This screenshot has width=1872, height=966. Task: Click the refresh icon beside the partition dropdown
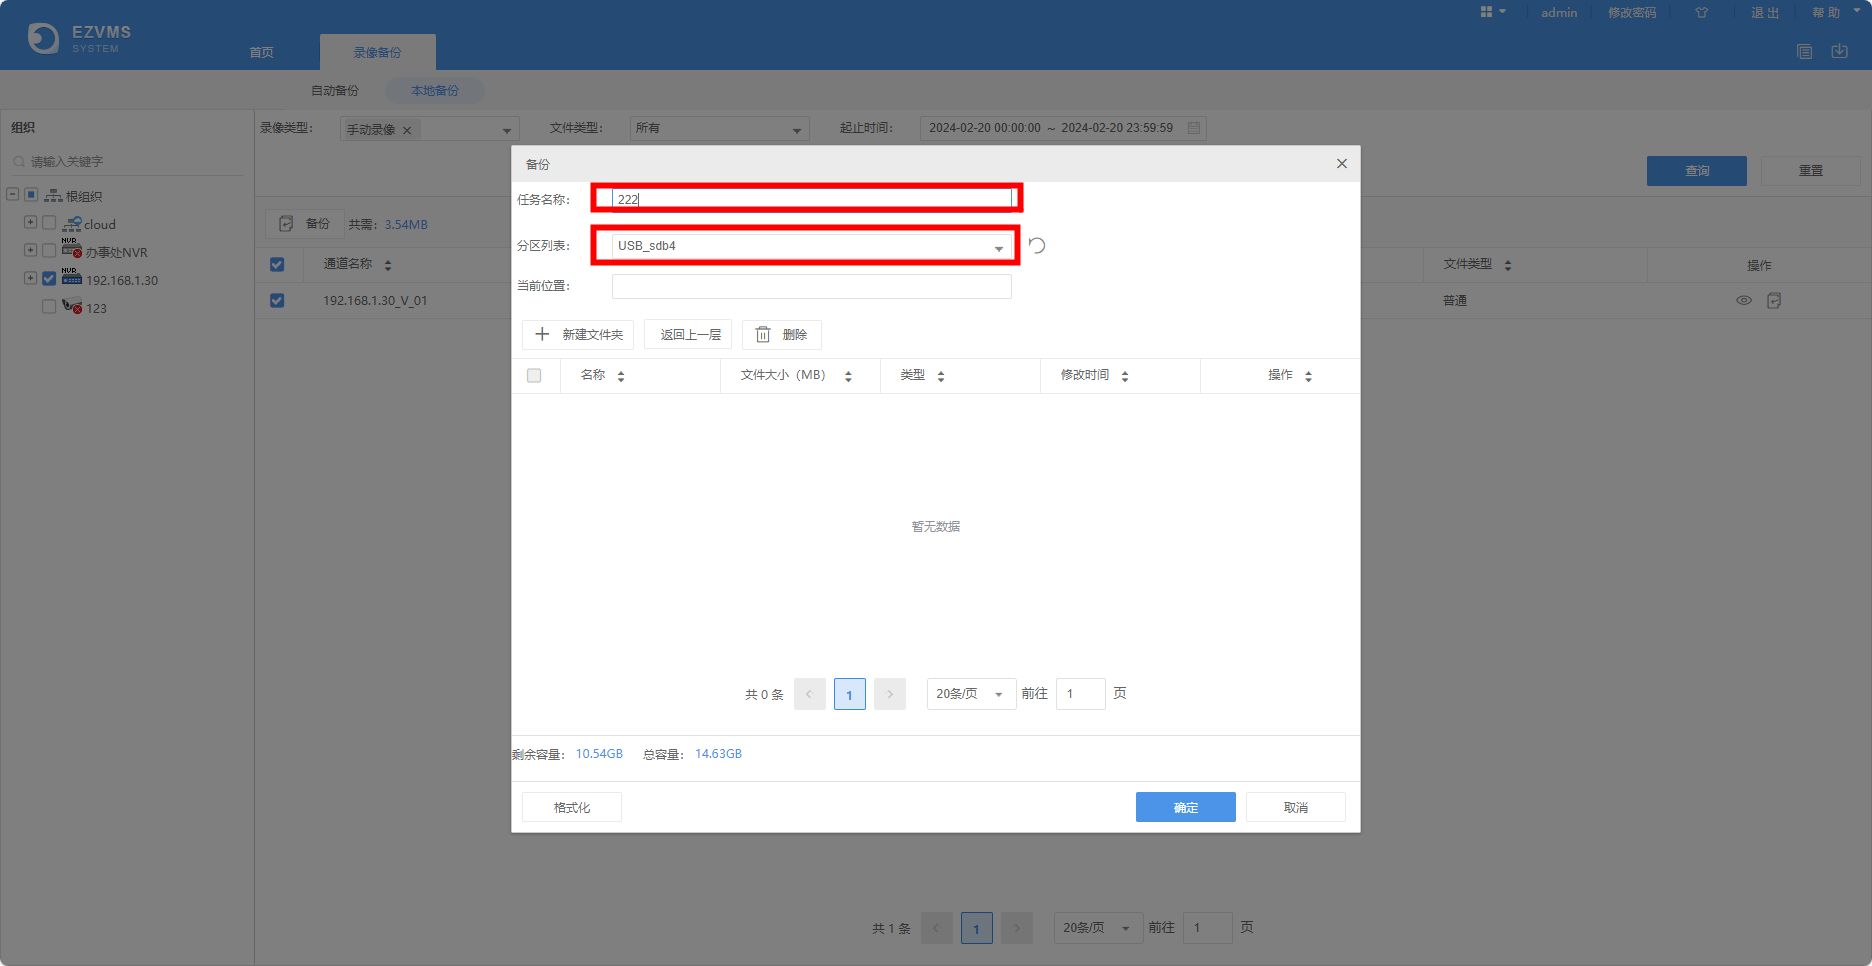[1036, 245]
